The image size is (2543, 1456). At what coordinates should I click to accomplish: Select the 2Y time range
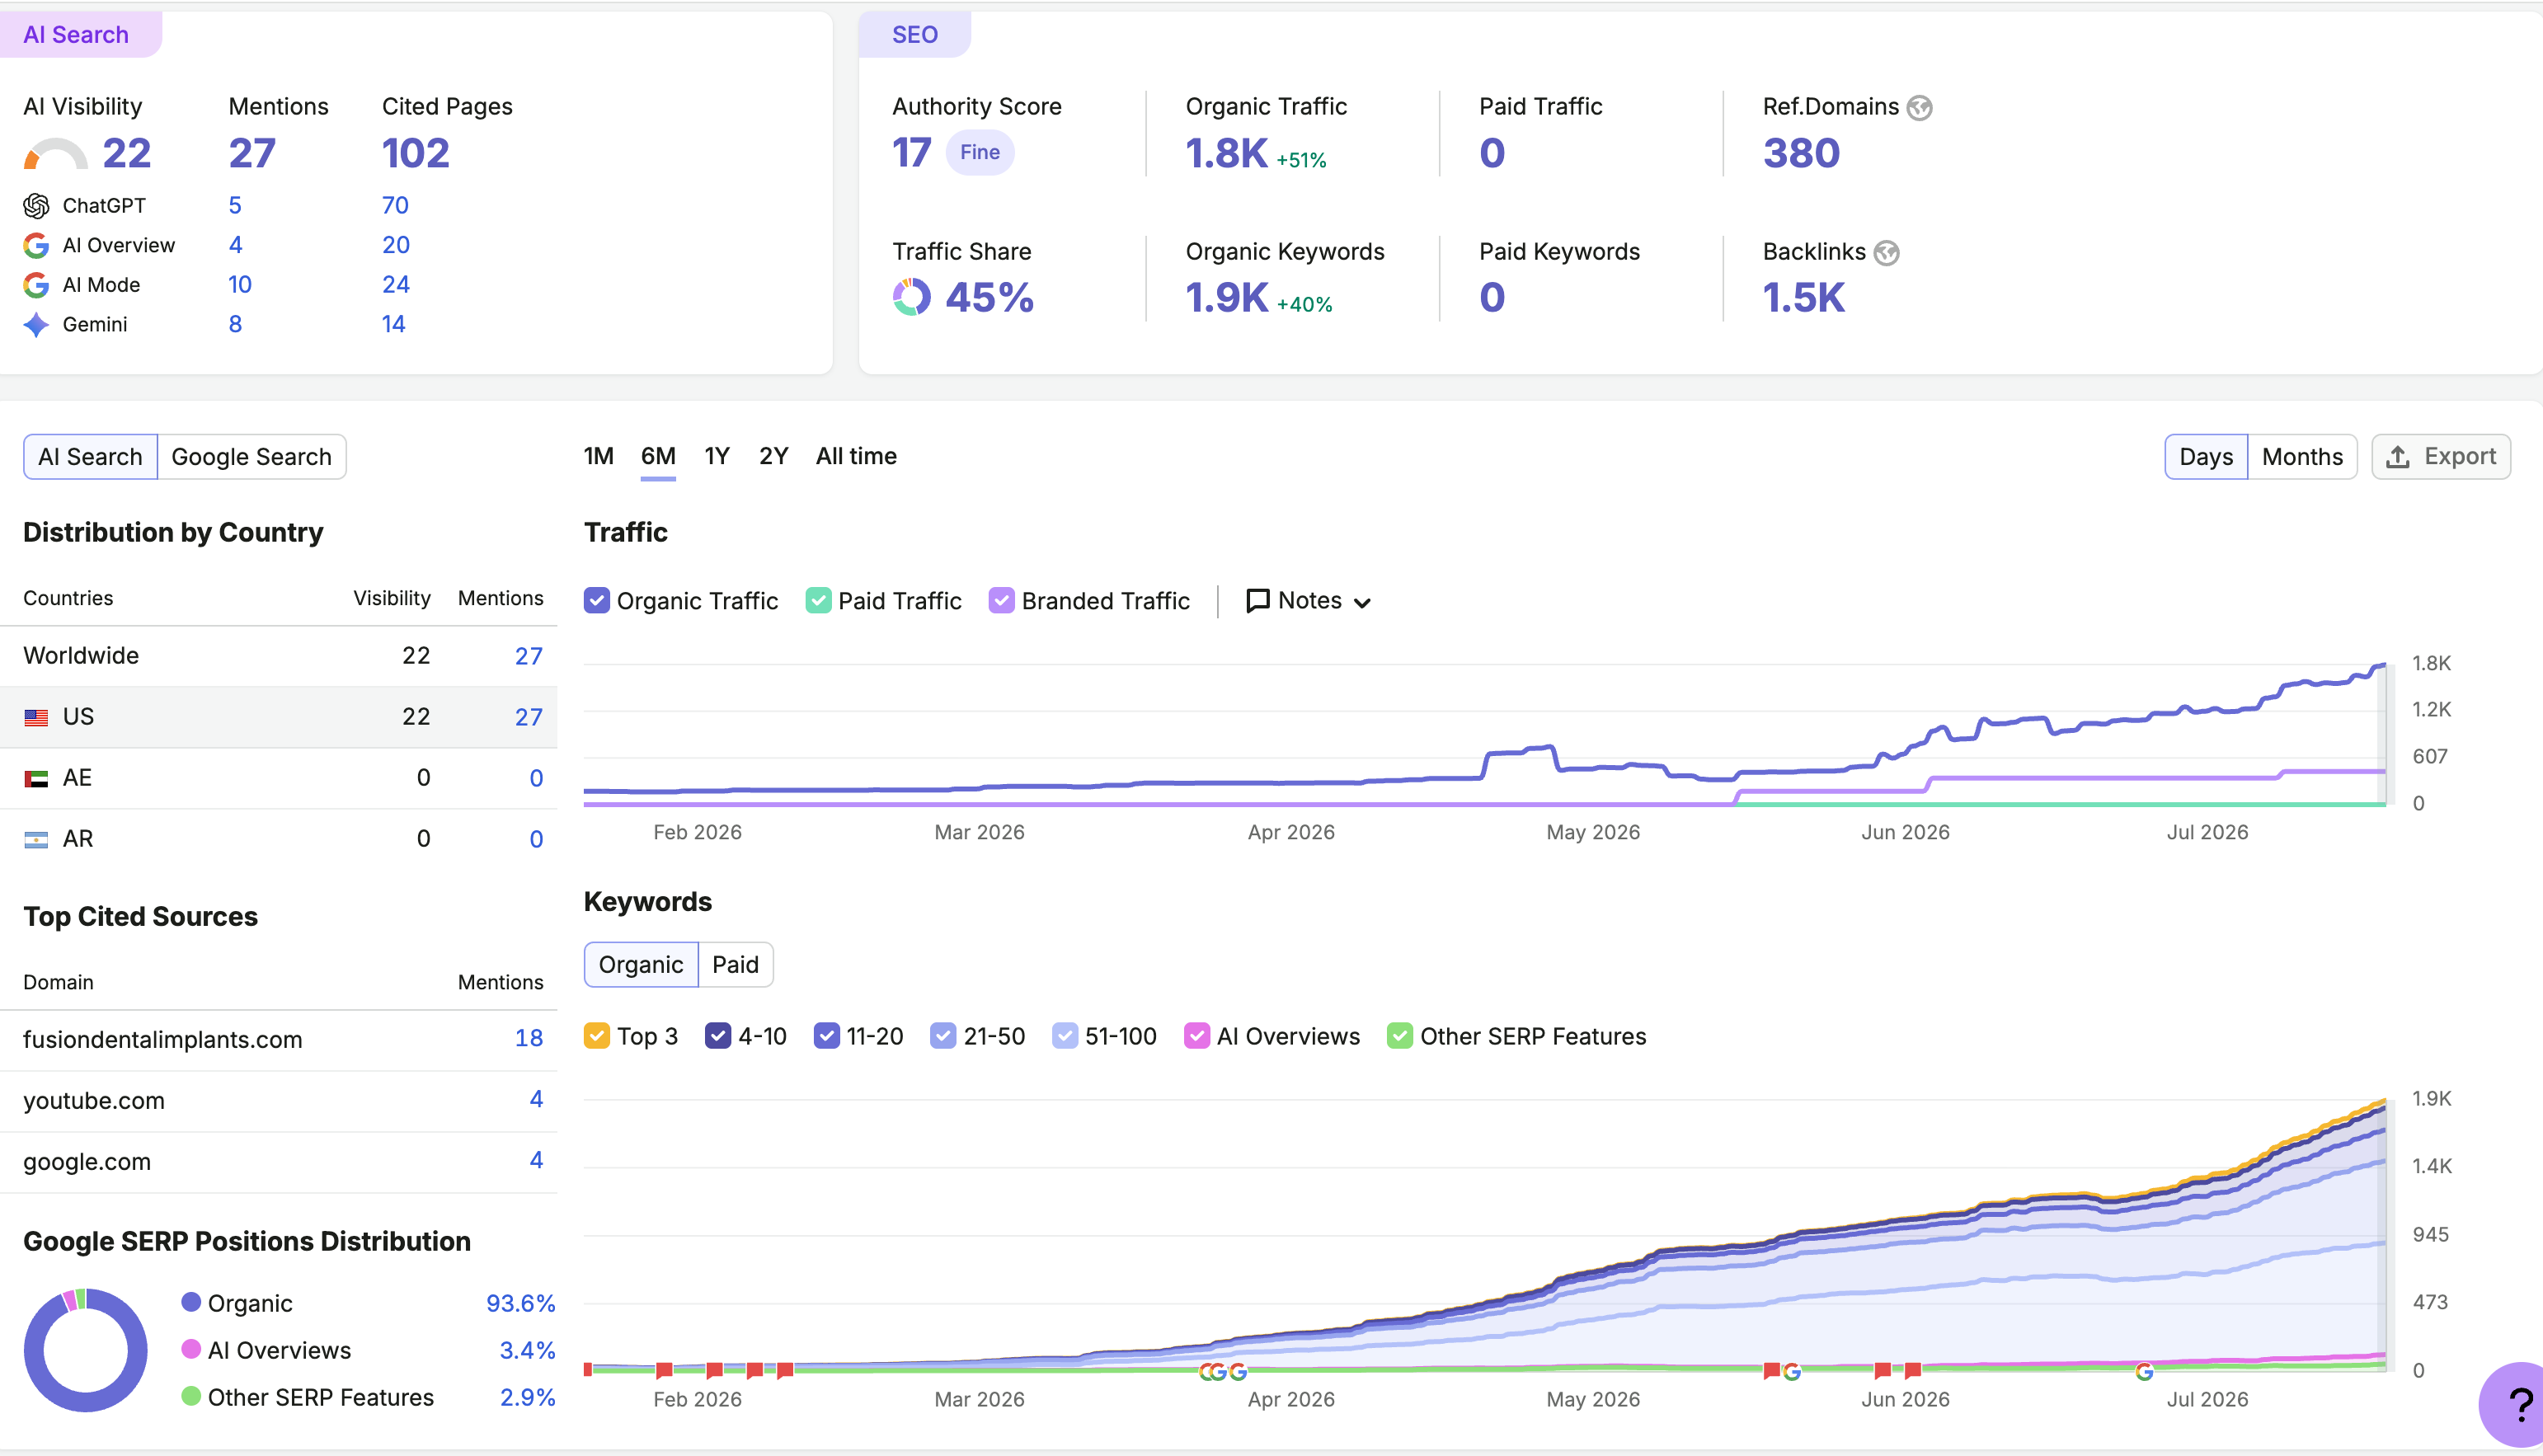coord(773,456)
